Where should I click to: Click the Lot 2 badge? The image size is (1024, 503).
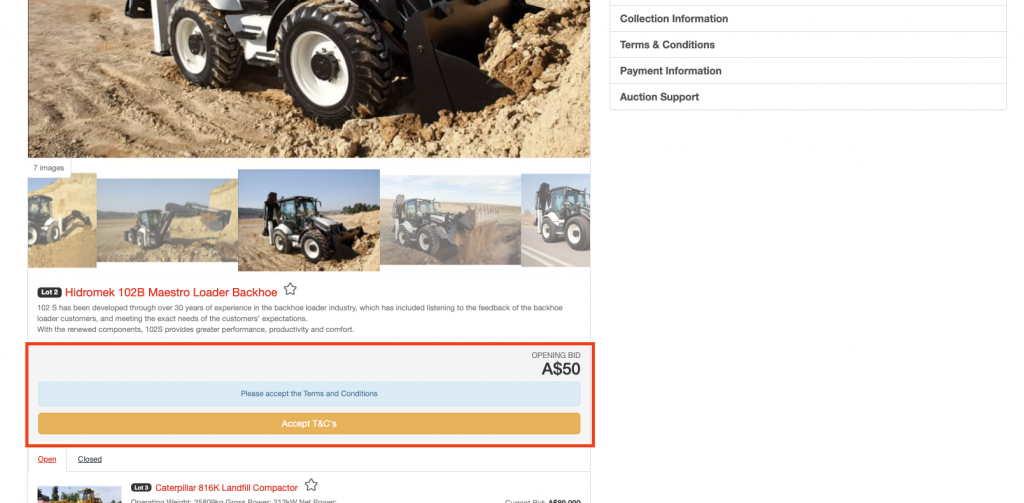point(50,293)
